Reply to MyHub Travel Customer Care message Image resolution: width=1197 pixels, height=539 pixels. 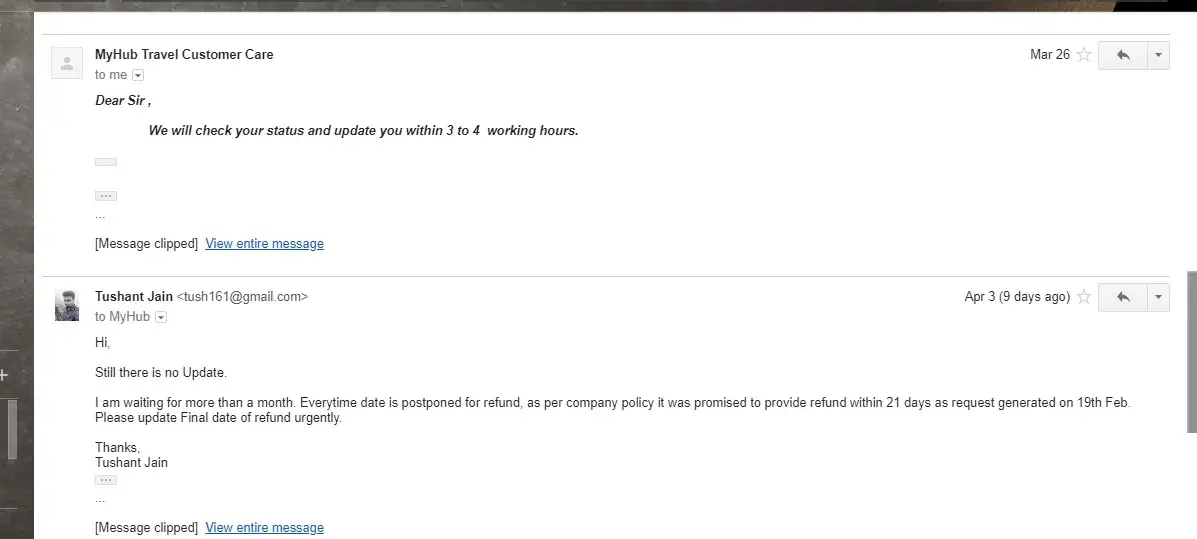click(1122, 55)
